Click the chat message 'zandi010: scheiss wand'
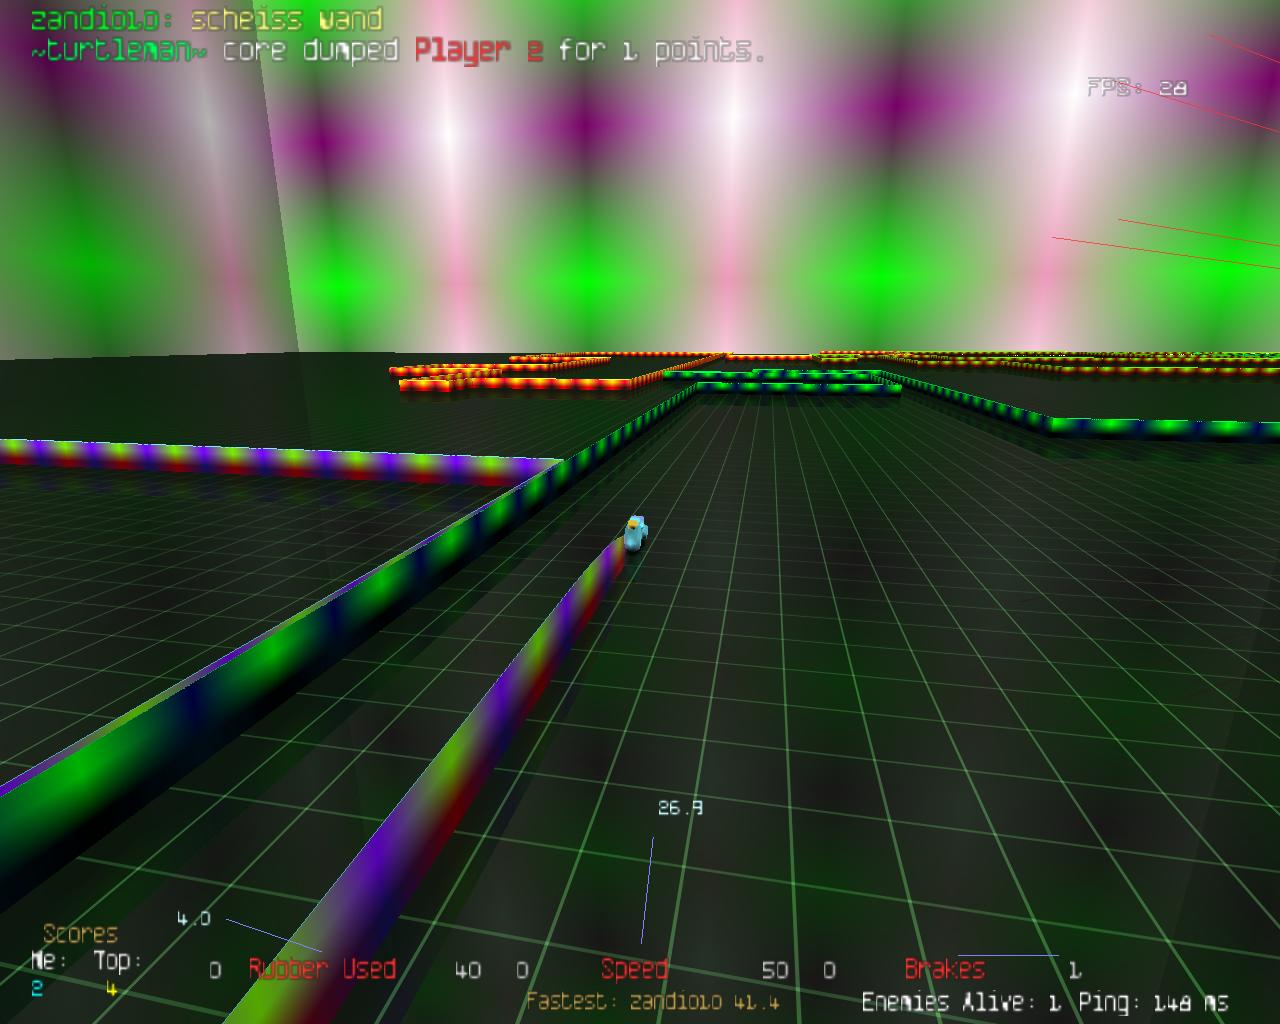The image size is (1280, 1024). point(206,19)
